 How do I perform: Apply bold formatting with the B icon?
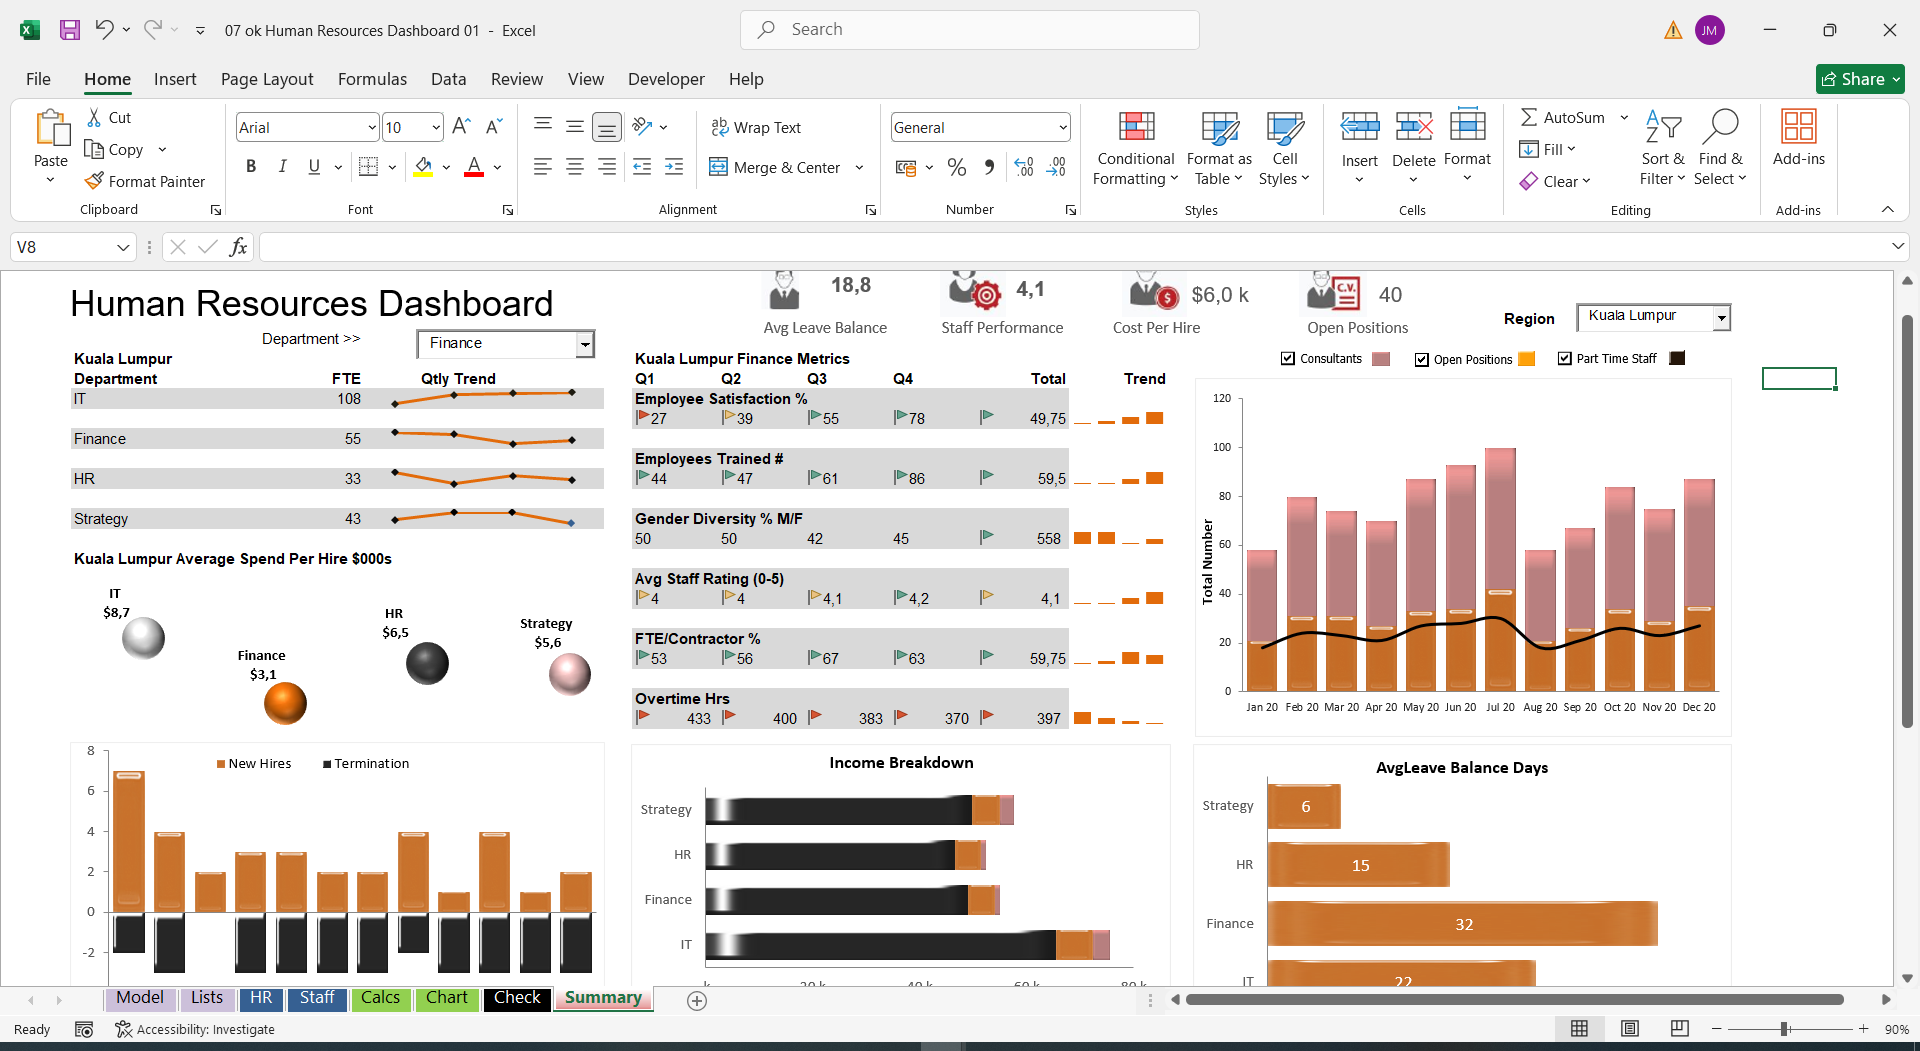tap(251, 166)
